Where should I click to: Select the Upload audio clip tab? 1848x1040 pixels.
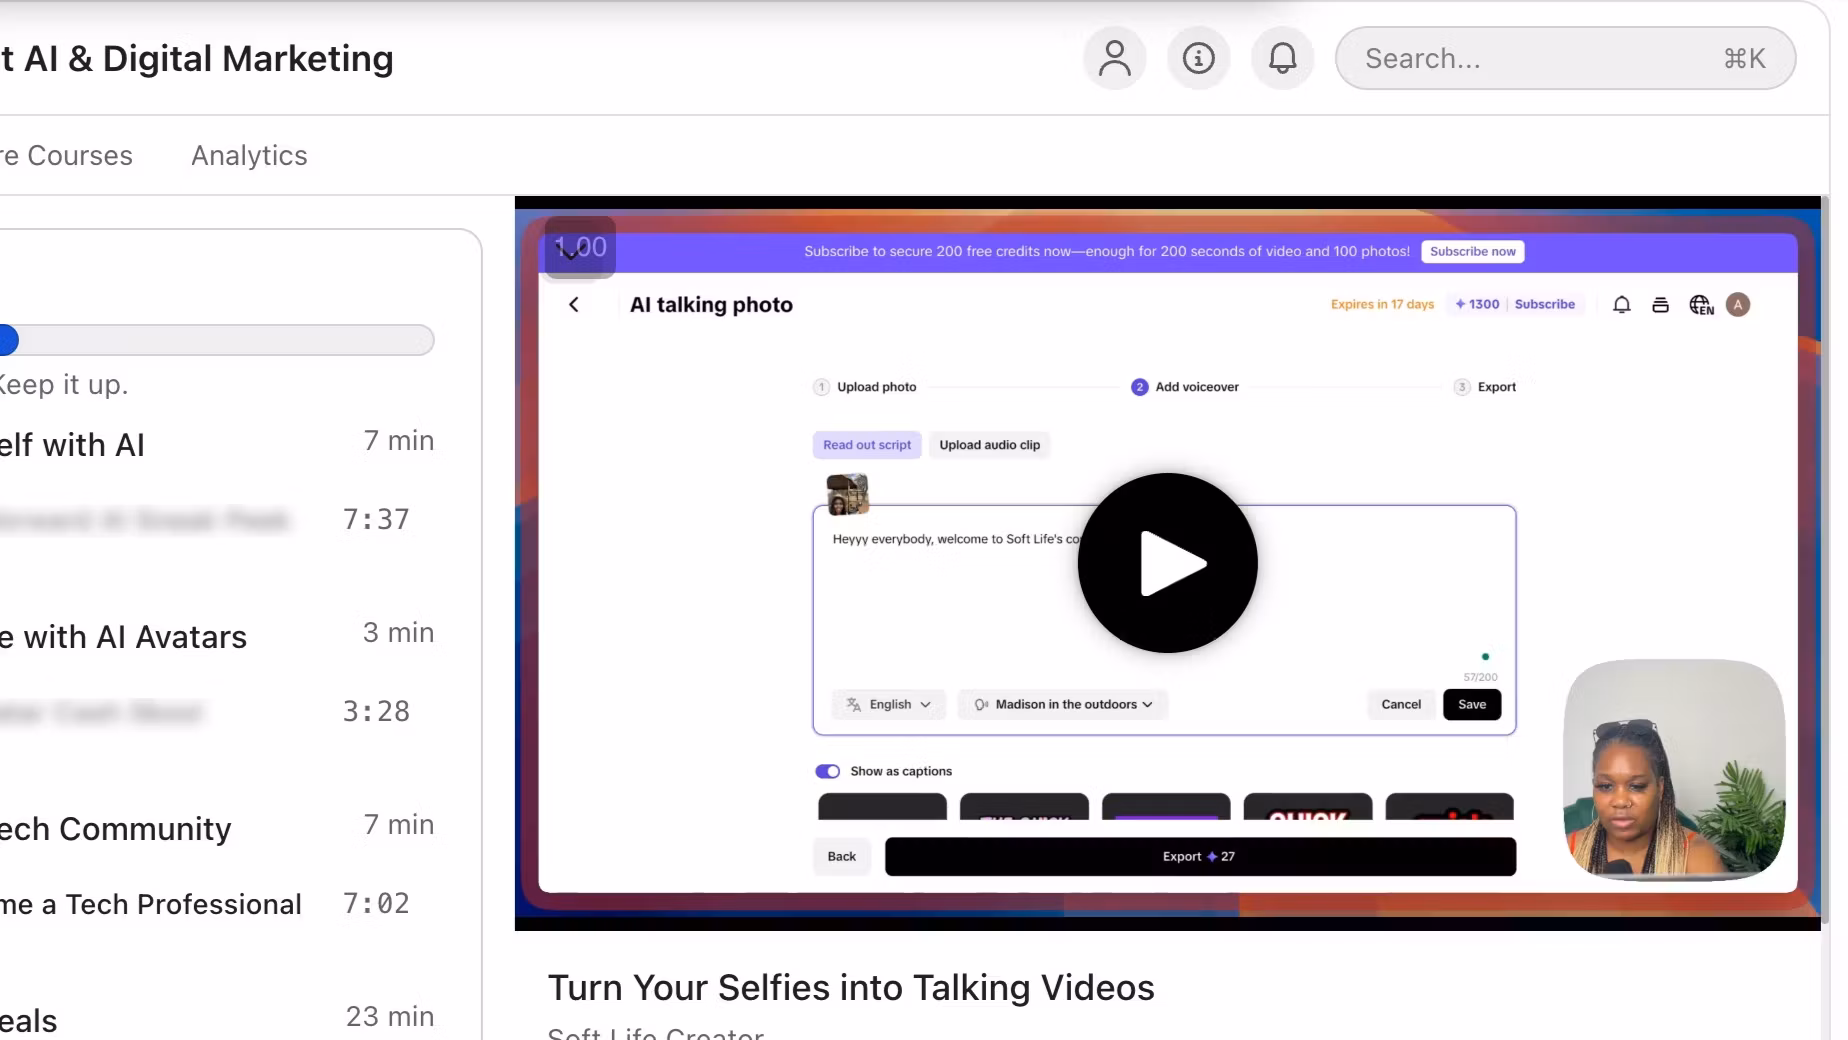[989, 445]
